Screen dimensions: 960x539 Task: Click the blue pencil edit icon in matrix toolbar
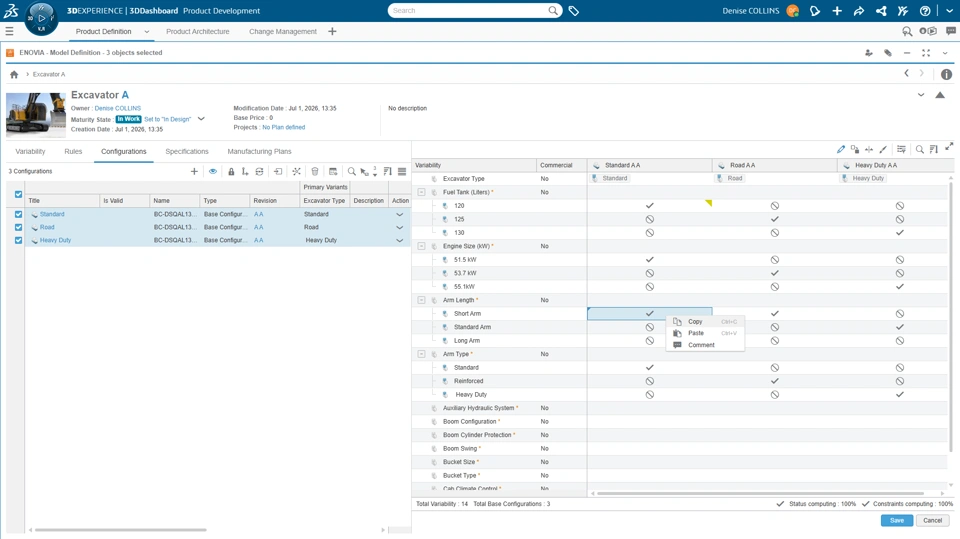point(841,149)
